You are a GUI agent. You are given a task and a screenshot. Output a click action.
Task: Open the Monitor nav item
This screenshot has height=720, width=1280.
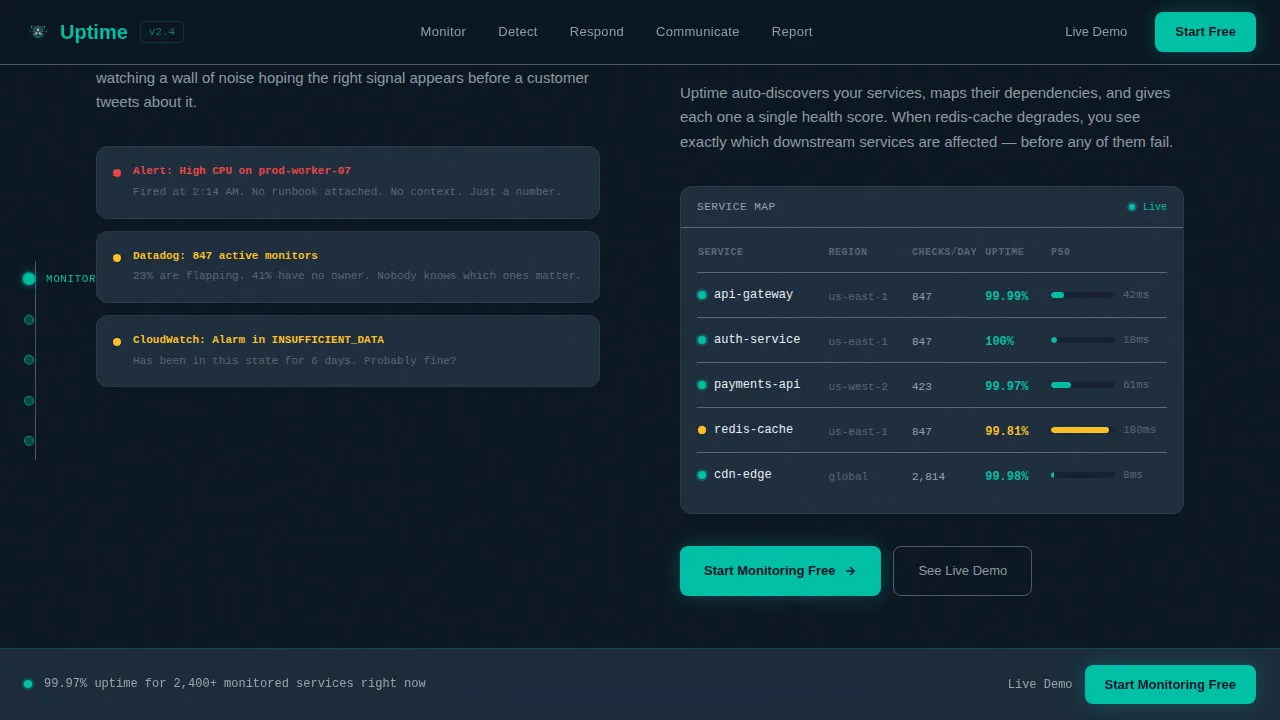[443, 32]
